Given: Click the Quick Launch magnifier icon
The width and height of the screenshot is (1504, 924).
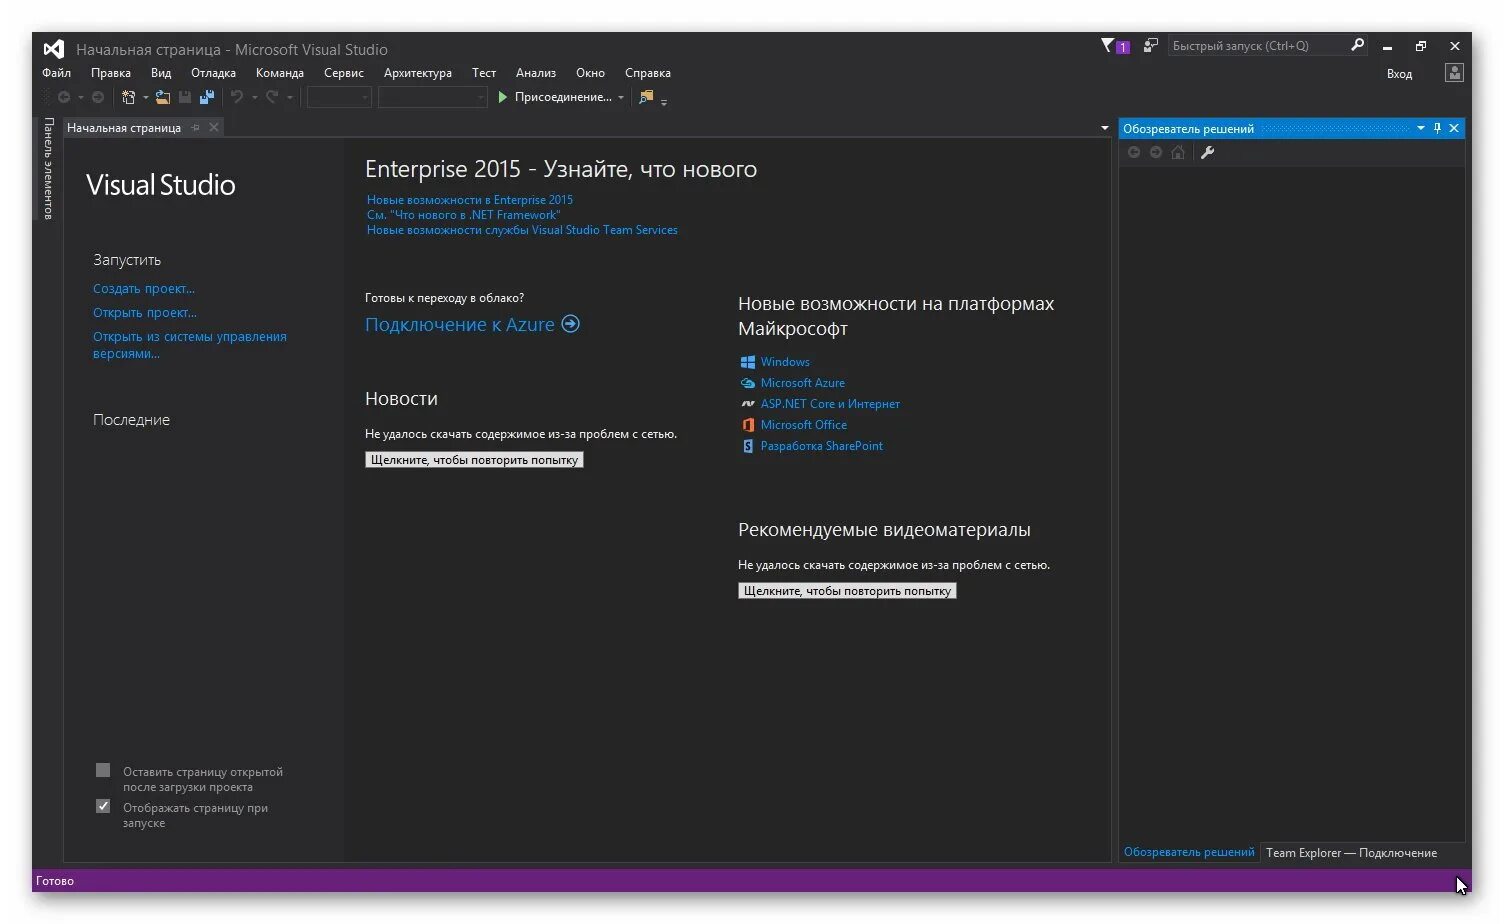Looking at the screenshot, I should click(1357, 45).
